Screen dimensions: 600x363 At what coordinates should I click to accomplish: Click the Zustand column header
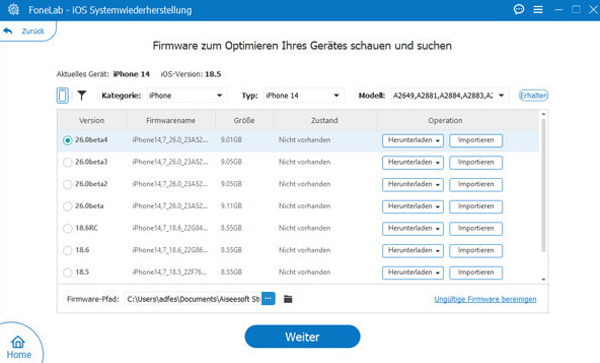324,120
